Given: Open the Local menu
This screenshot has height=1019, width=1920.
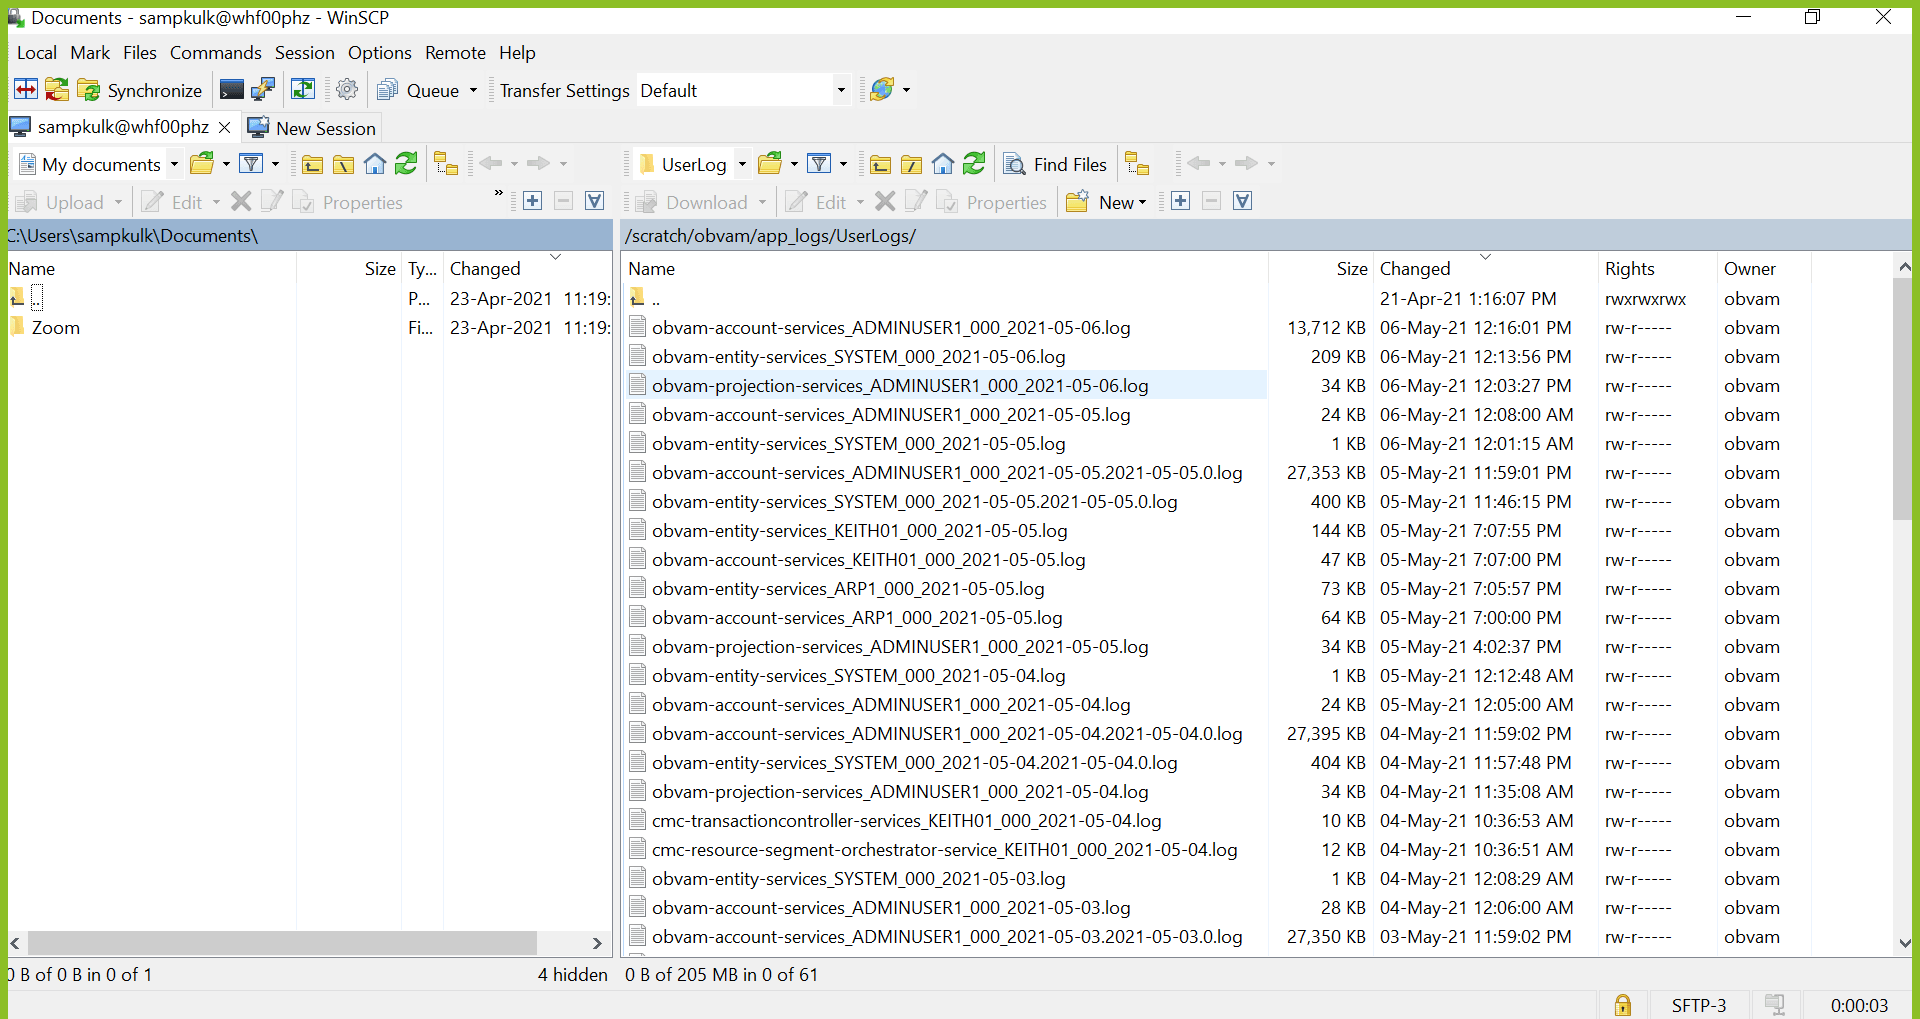Looking at the screenshot, I should pyautogui.click(x=37, y=53).
